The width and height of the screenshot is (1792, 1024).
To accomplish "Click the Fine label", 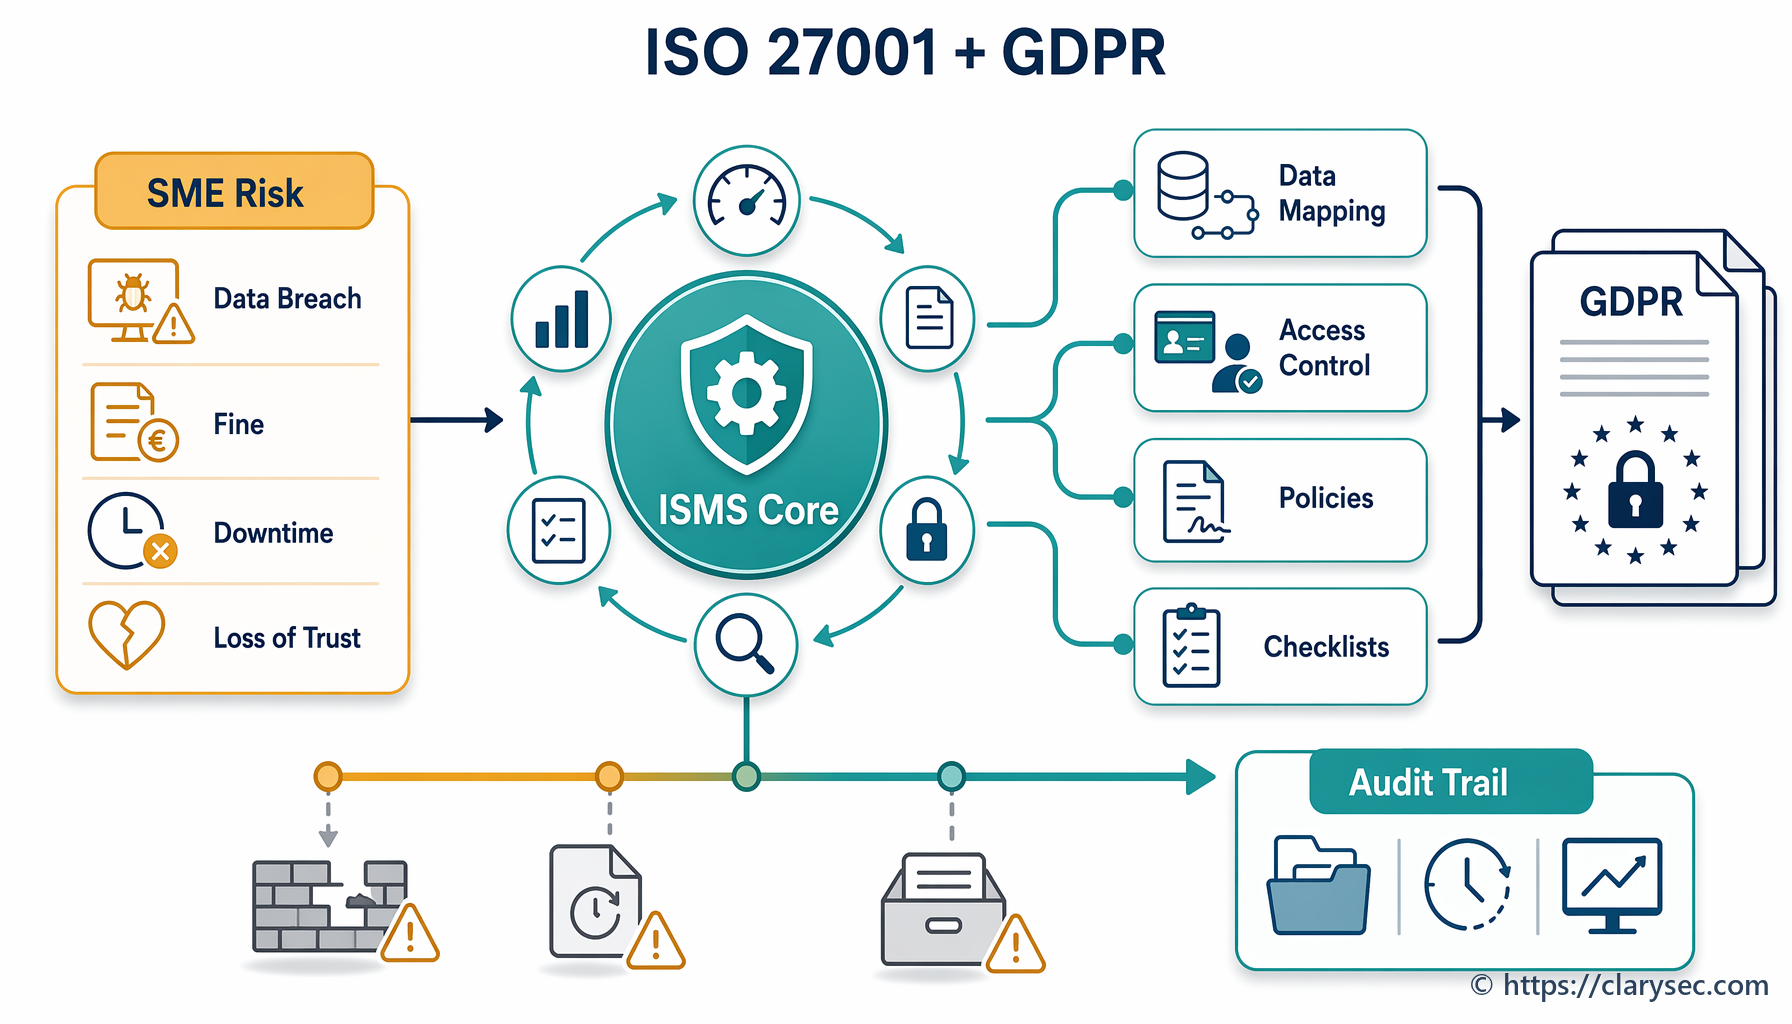I will (x=238, y=424).
